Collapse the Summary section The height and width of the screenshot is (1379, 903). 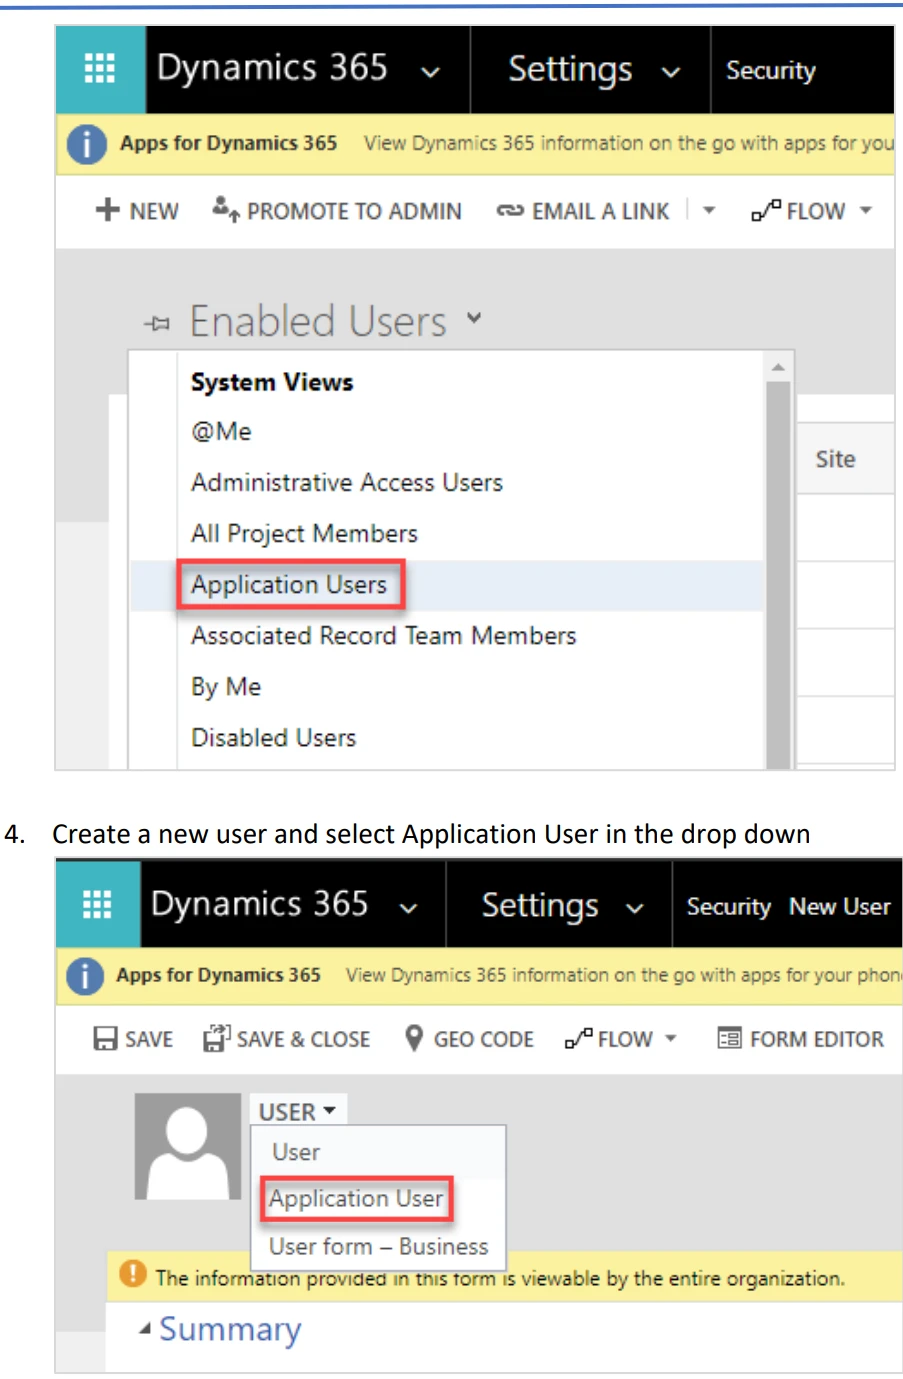pyautogui.click(x=145, y=1329)
